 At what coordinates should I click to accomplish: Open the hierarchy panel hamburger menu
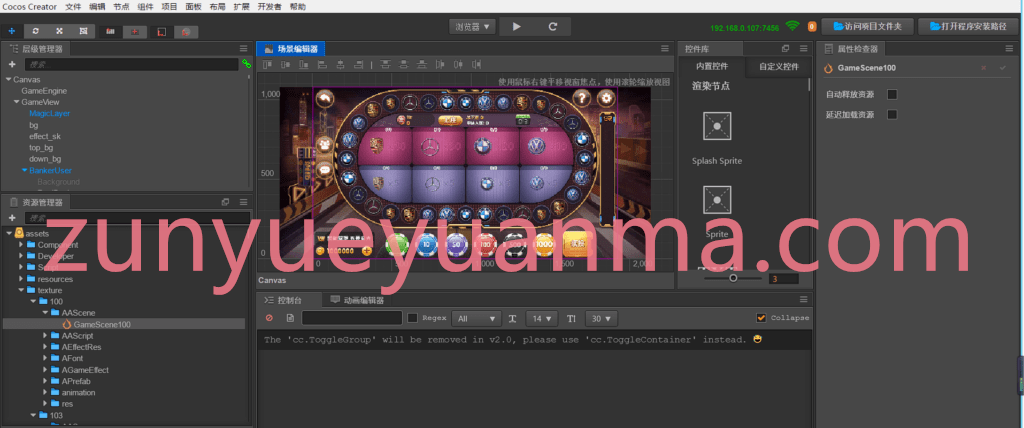pos(244,48)
